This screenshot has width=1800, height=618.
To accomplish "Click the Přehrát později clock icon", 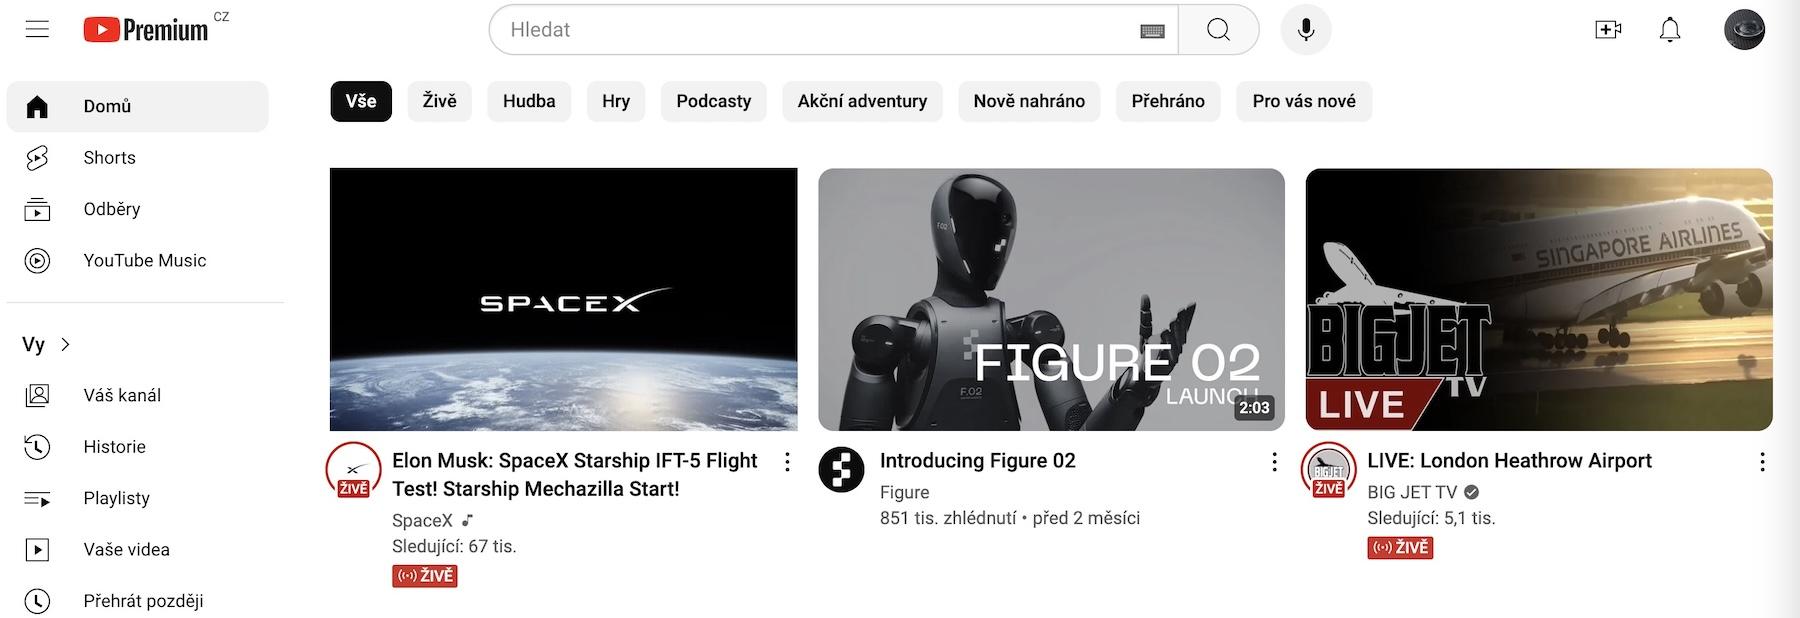I will (x=37, y=601).
